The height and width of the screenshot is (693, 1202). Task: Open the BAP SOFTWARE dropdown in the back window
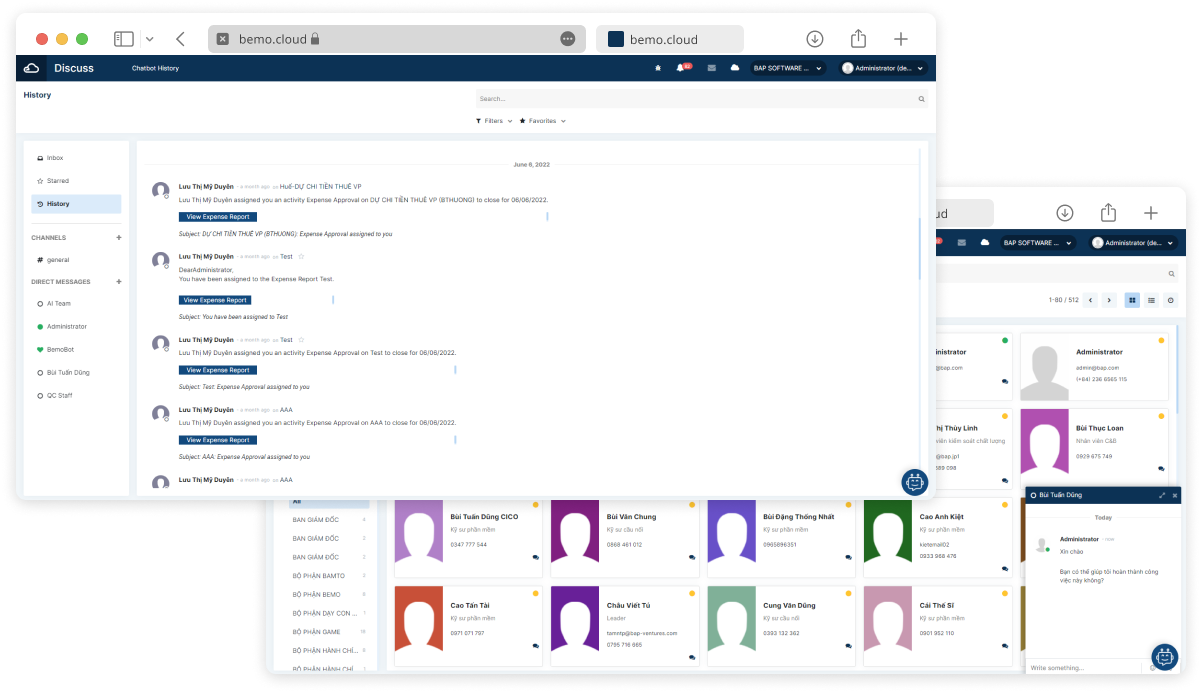tap(1038, 242)
